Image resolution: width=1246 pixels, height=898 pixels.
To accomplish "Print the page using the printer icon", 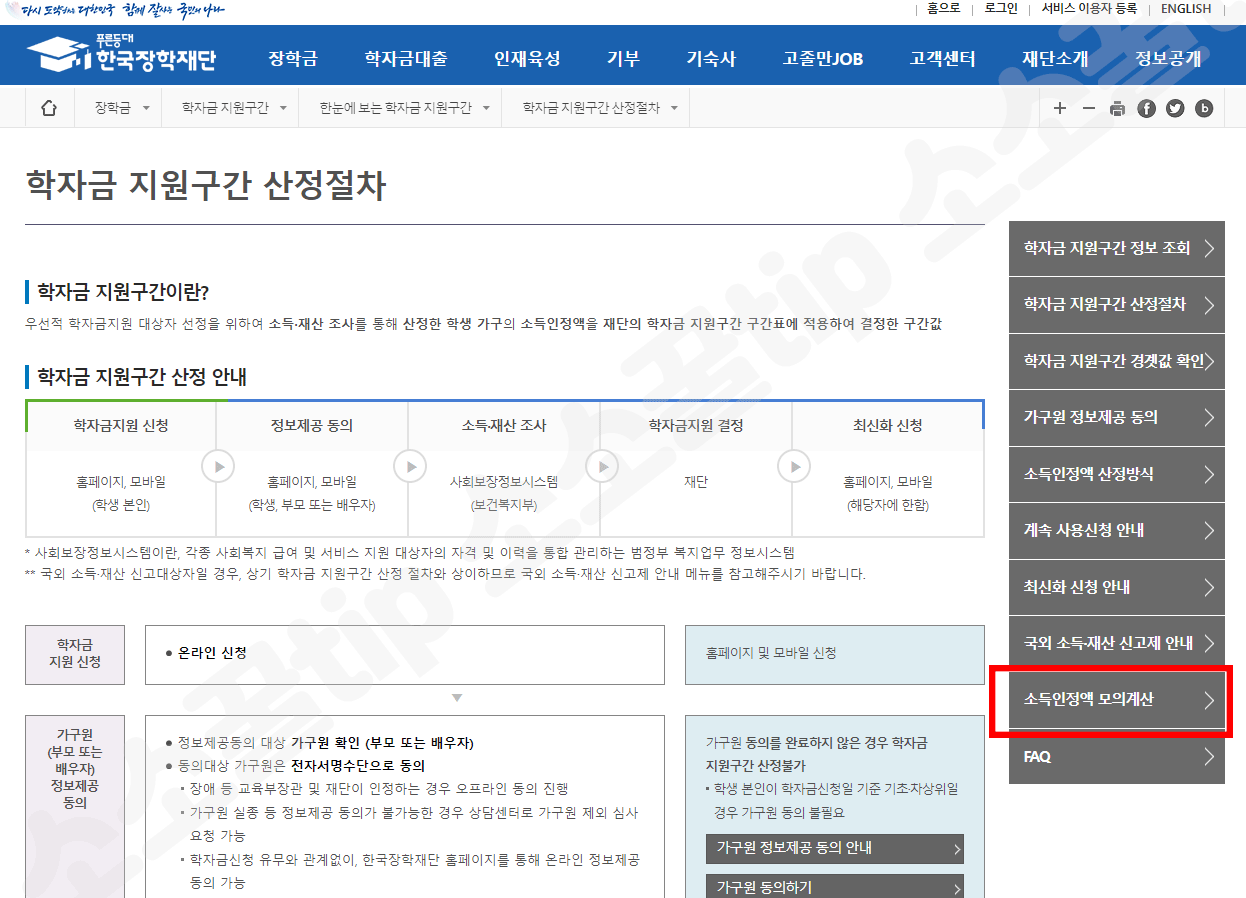I will click(1117, 107).
